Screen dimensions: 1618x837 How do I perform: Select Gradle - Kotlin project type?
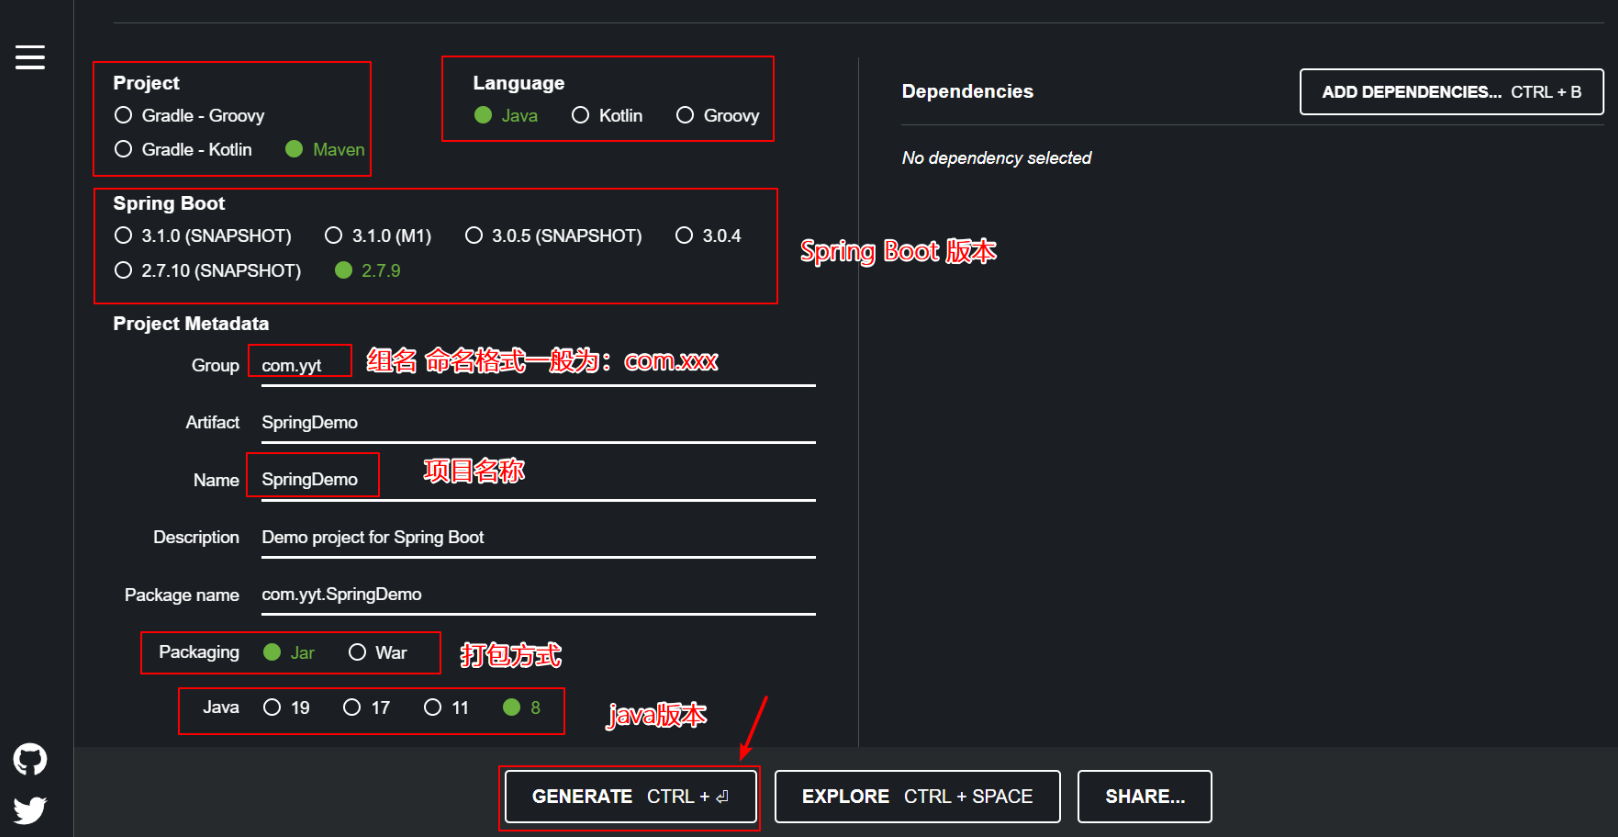184,149
